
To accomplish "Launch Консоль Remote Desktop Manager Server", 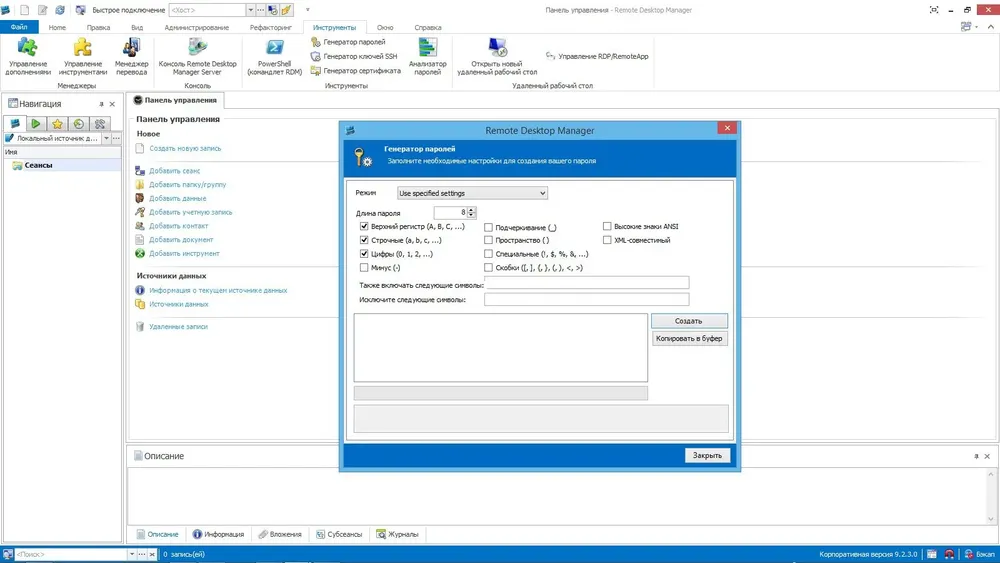I will pyautogui.click(x=197, y=57).
